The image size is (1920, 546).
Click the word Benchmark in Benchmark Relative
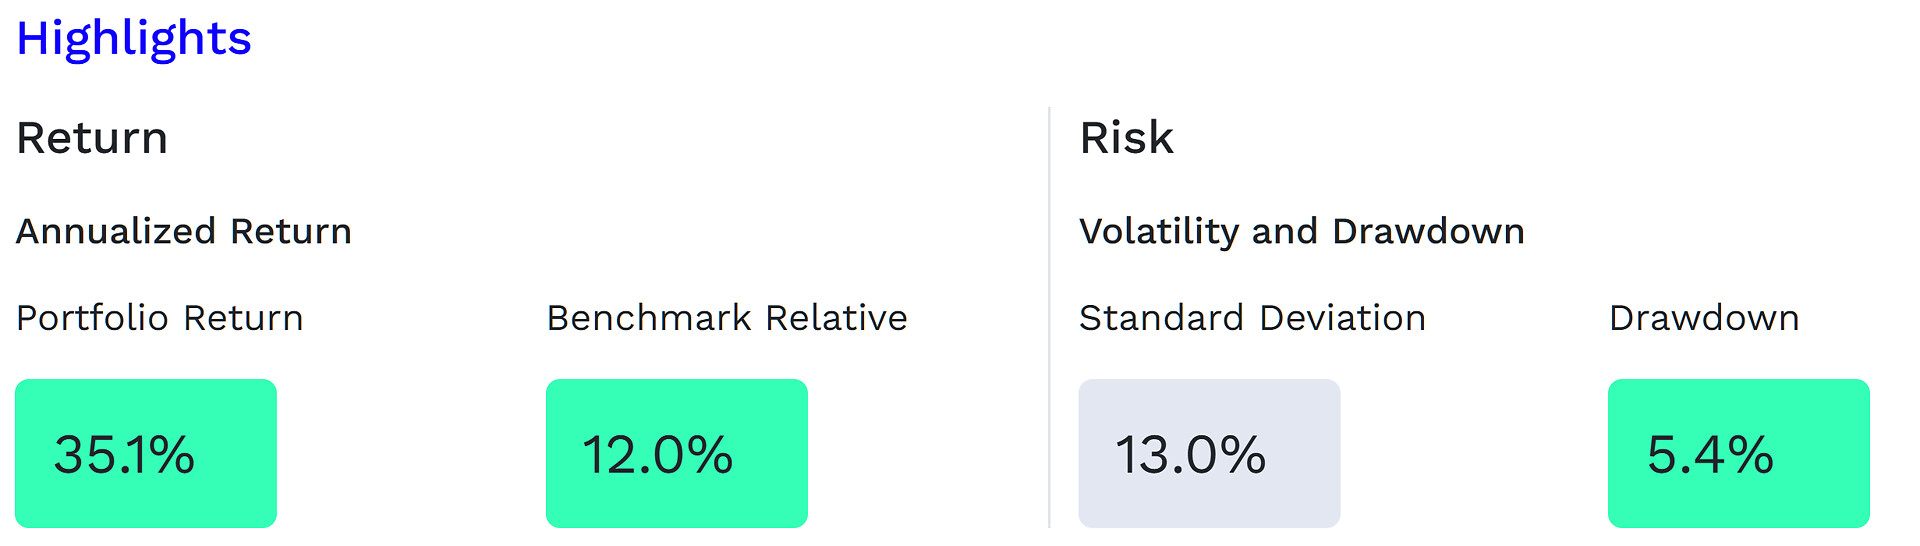click(x=649, y=318)
